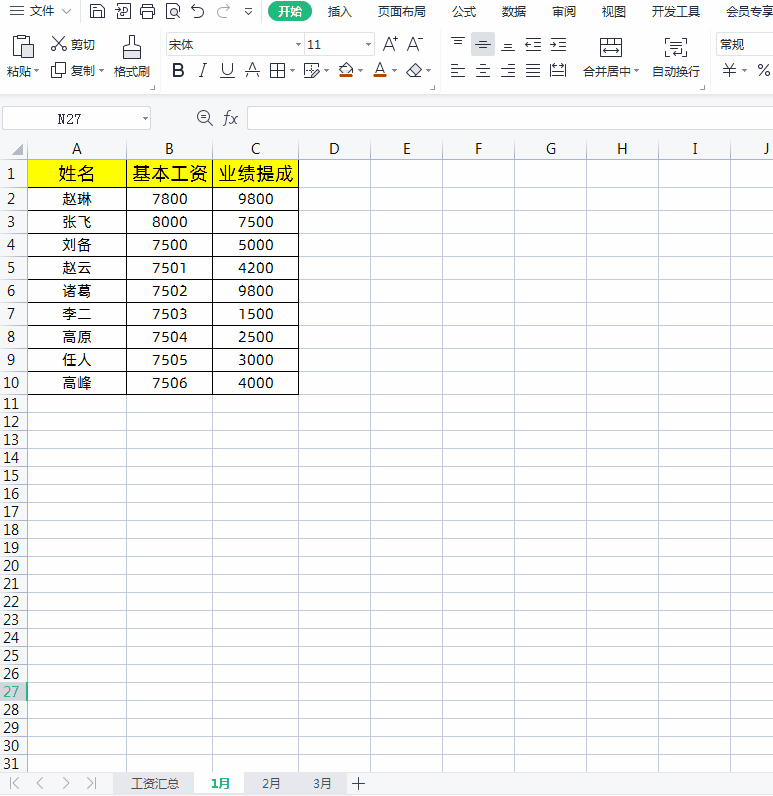
Task: Align text to bottom of cell
Action: pos(508,46)
